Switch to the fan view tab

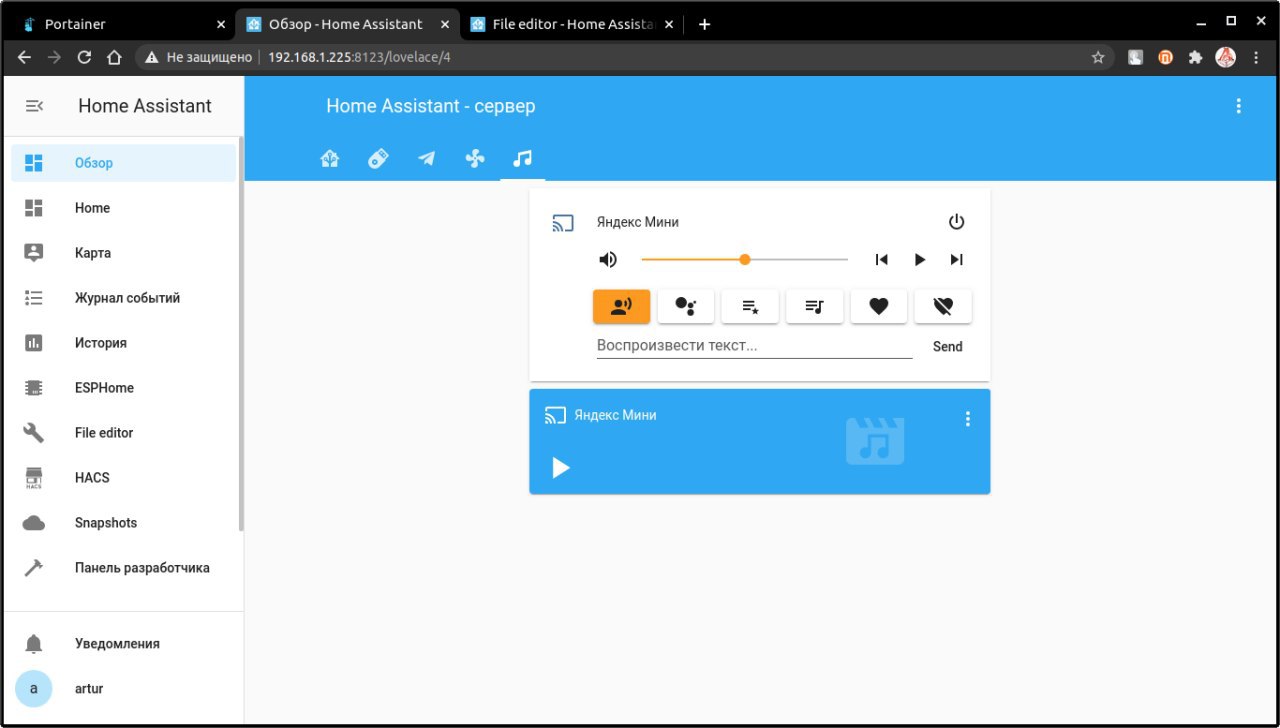[475, 158]
